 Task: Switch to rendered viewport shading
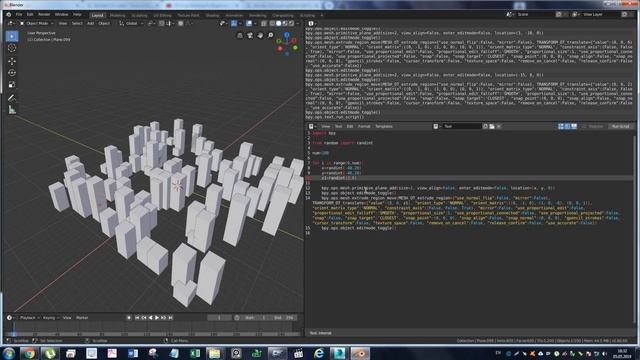point(291,24)
